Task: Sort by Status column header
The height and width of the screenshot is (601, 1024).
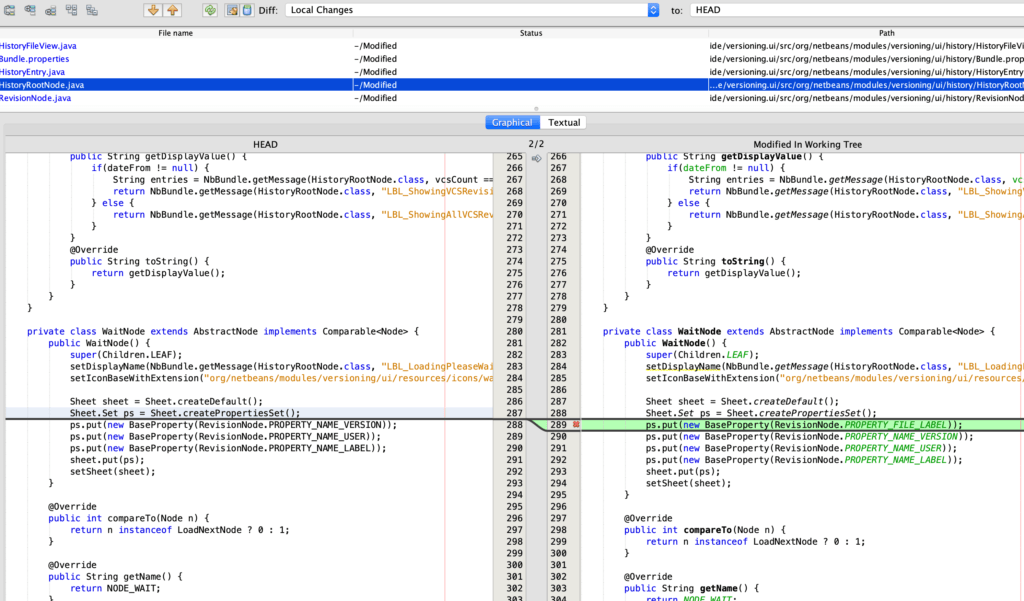Action: pos(530,33)
